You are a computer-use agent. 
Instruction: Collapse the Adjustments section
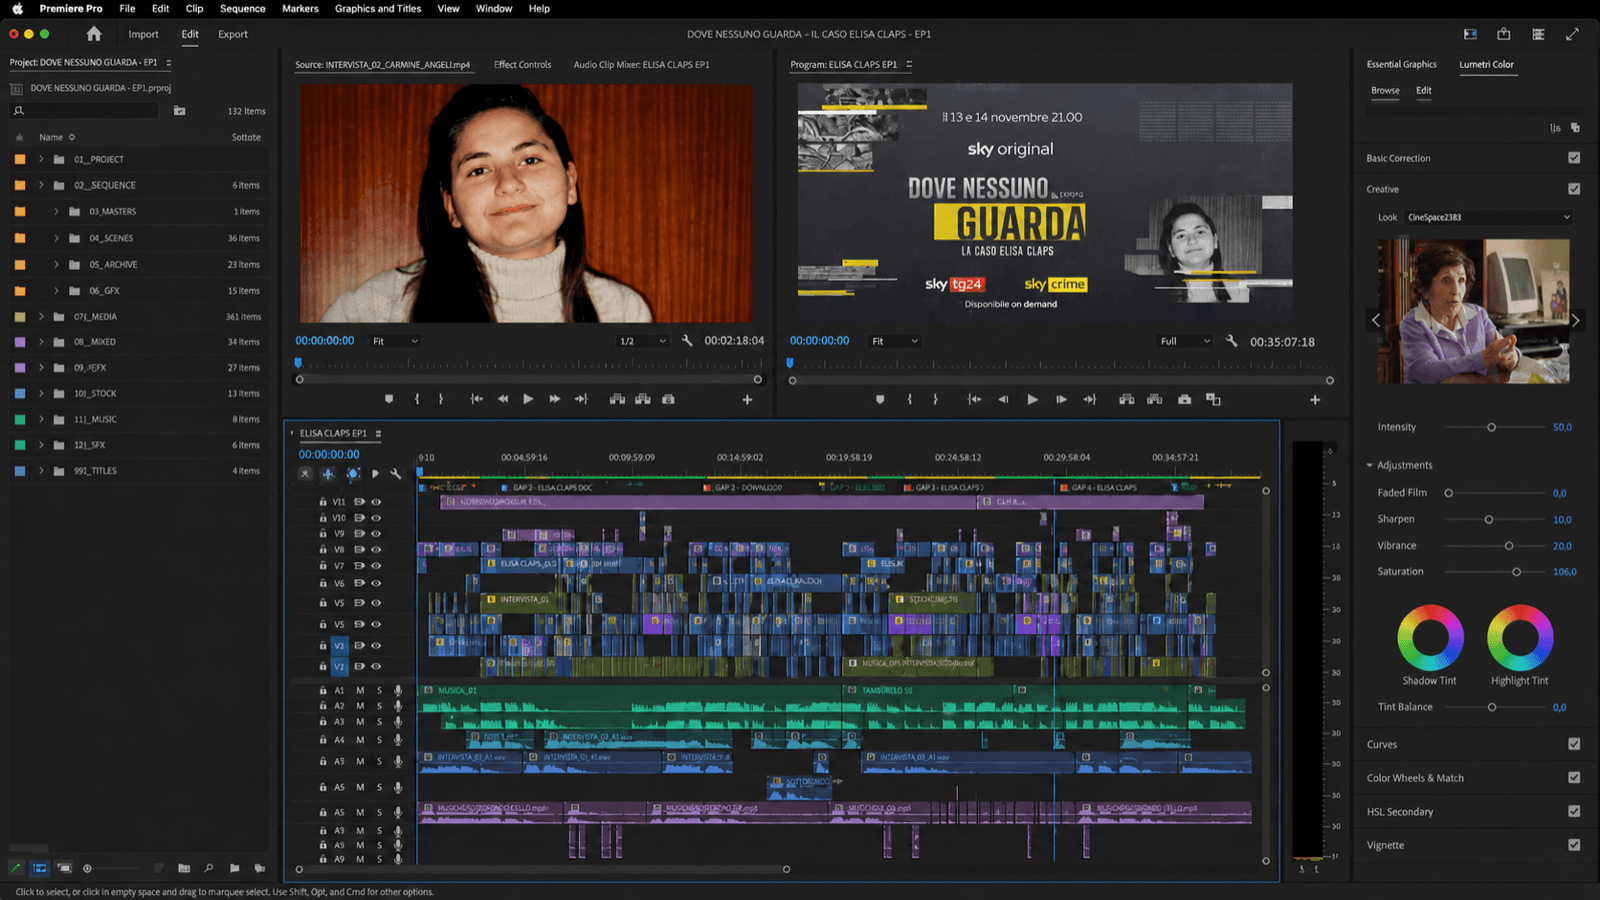coord(1370,465)
